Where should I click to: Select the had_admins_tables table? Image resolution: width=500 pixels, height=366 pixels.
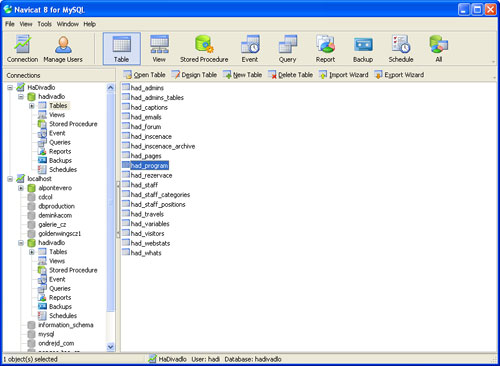(153, 97)
